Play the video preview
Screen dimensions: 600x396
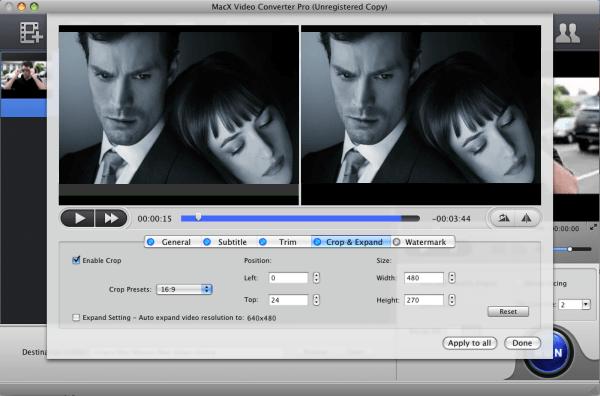point(78,218)
